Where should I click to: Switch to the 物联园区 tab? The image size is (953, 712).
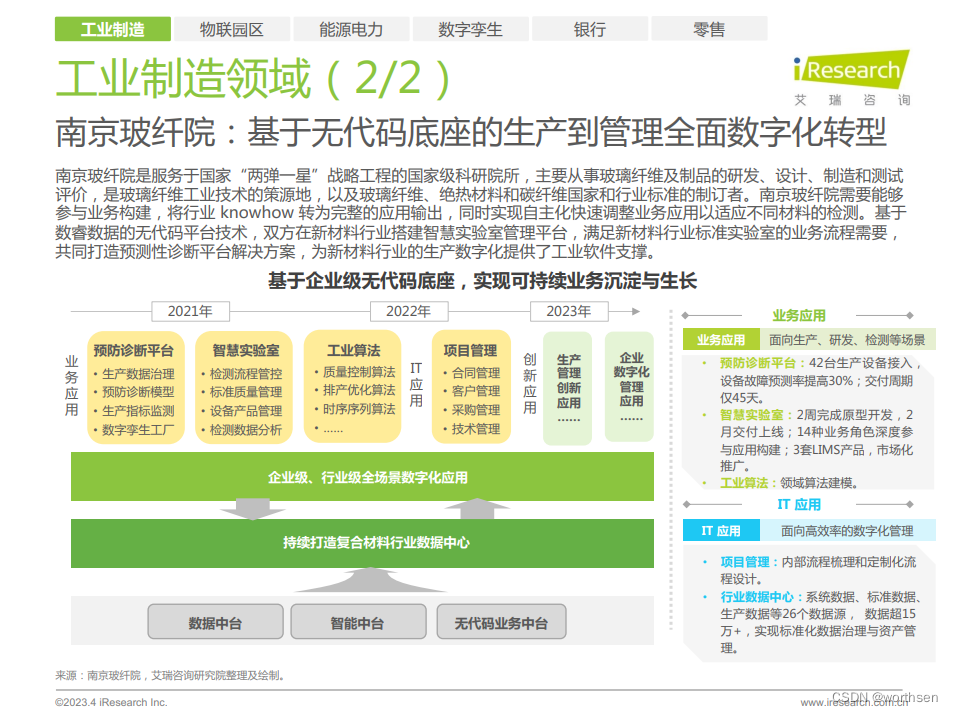(232, 29)
